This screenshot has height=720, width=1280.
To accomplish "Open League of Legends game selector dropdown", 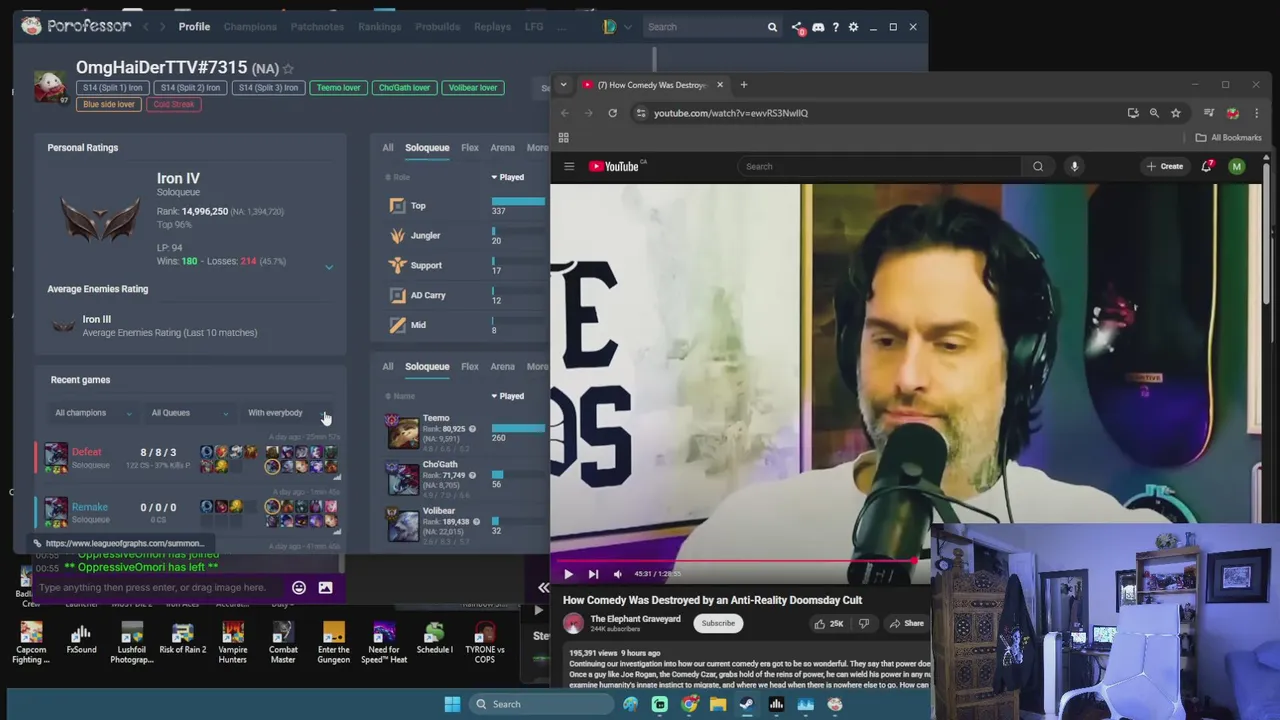I will [616, 27].
